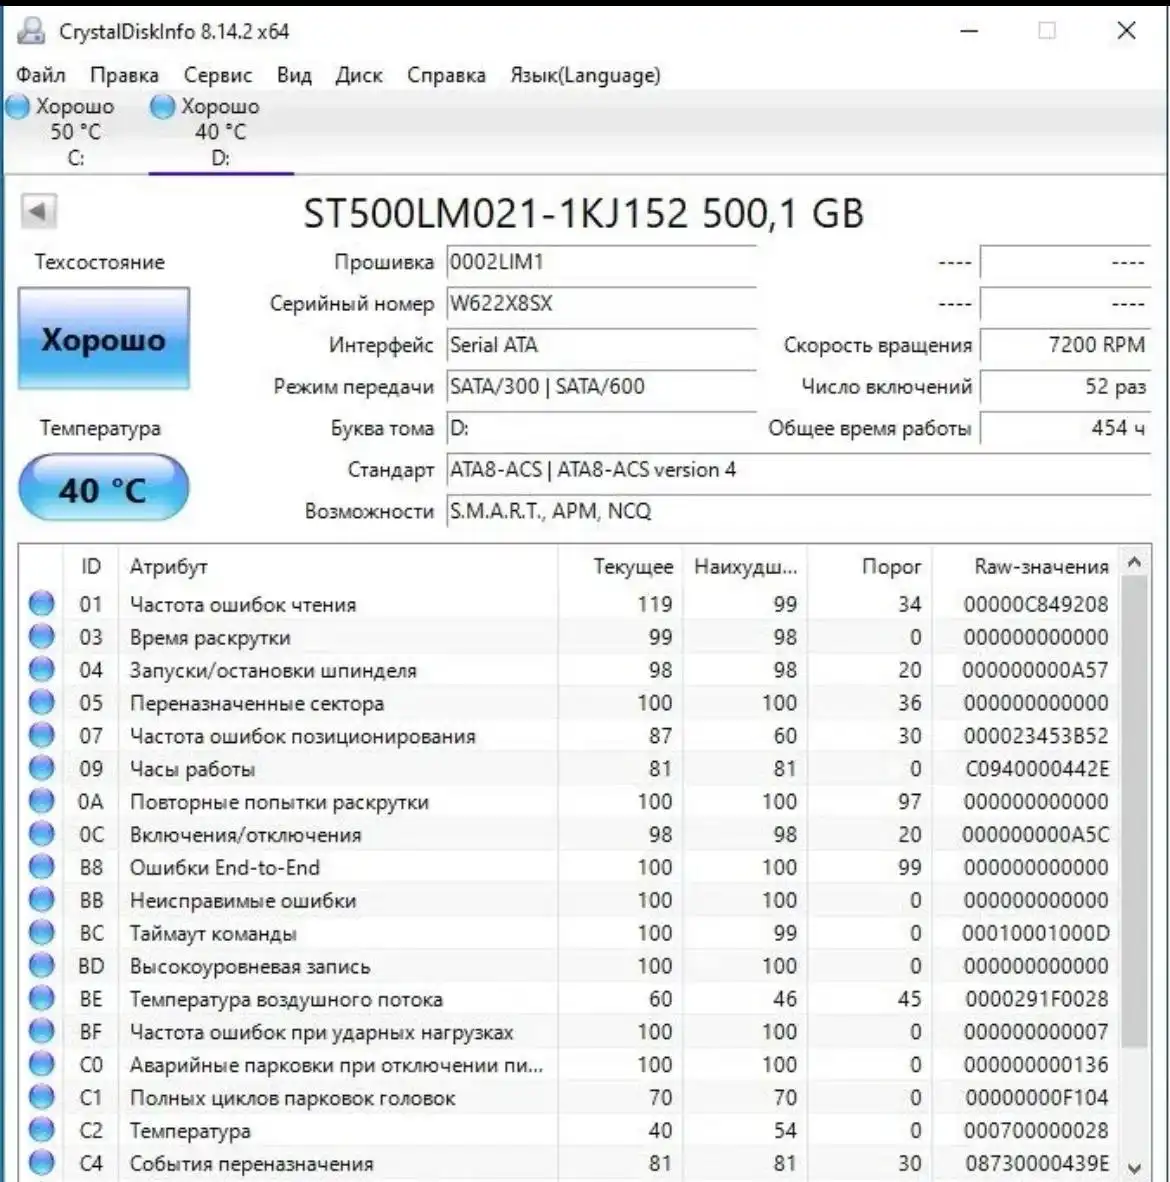Click the blue dot next to C2 Температура

[x=40, y=1130]
